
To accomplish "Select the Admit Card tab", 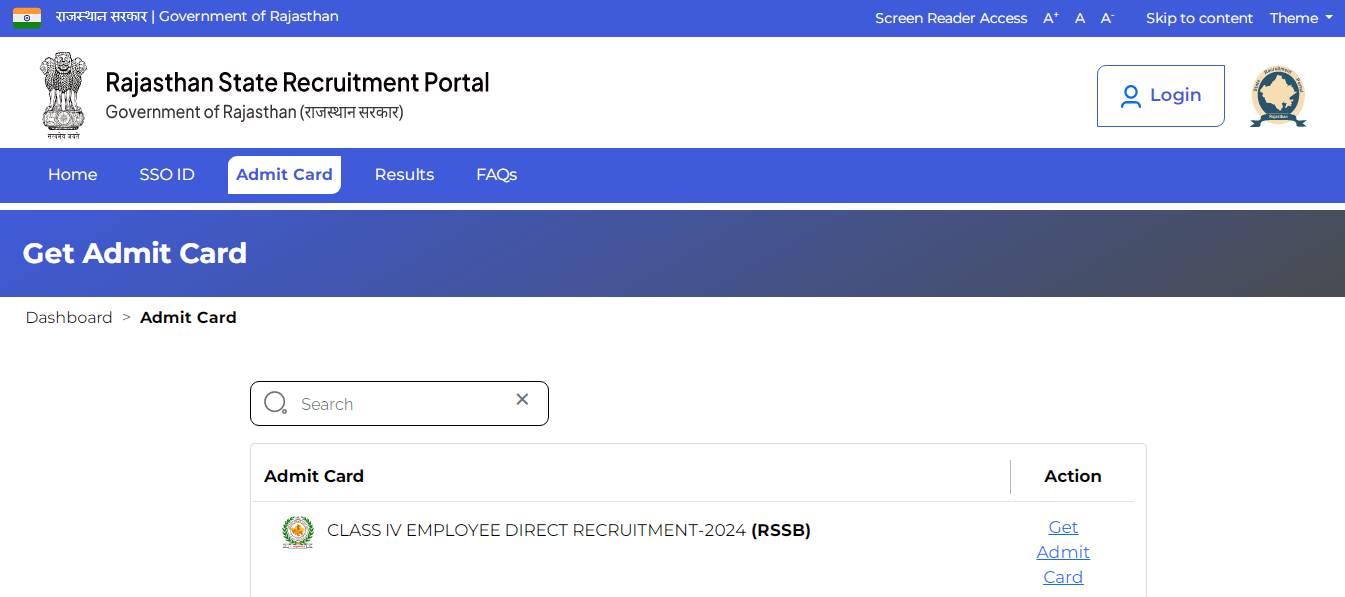I will (x=284, y=174).
